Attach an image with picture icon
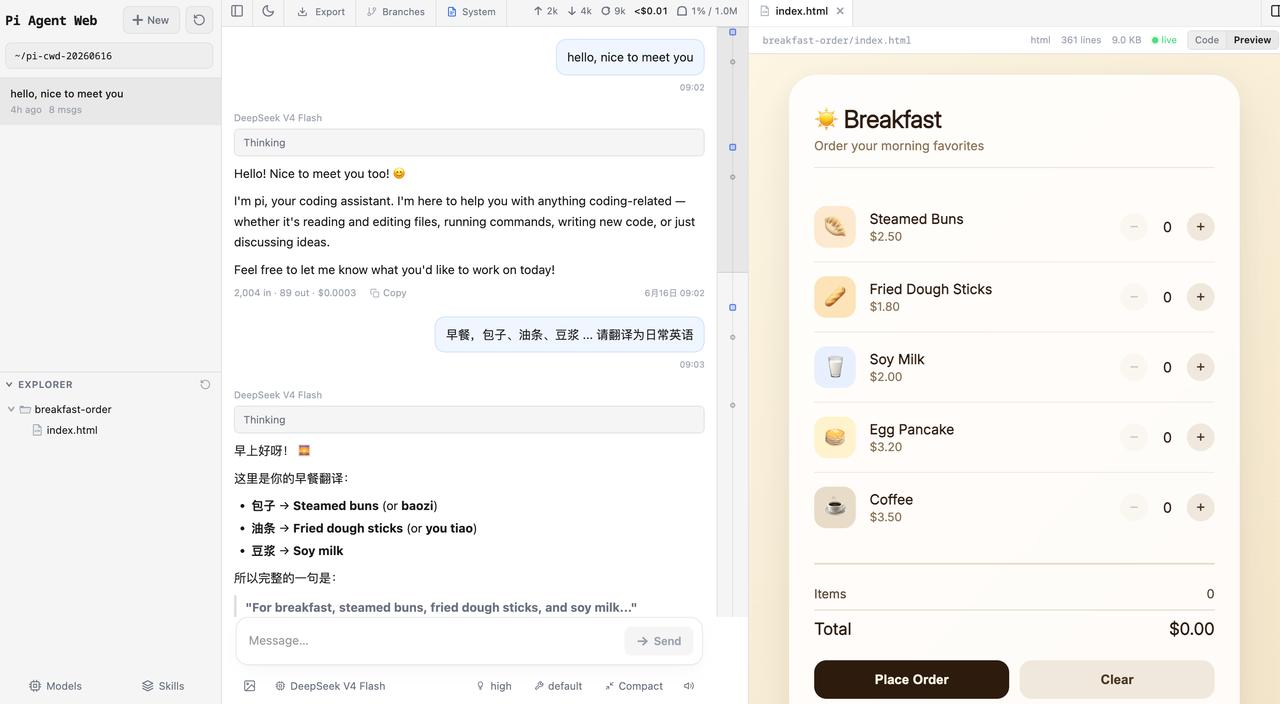1280x704 pixels. pos(249,686)
